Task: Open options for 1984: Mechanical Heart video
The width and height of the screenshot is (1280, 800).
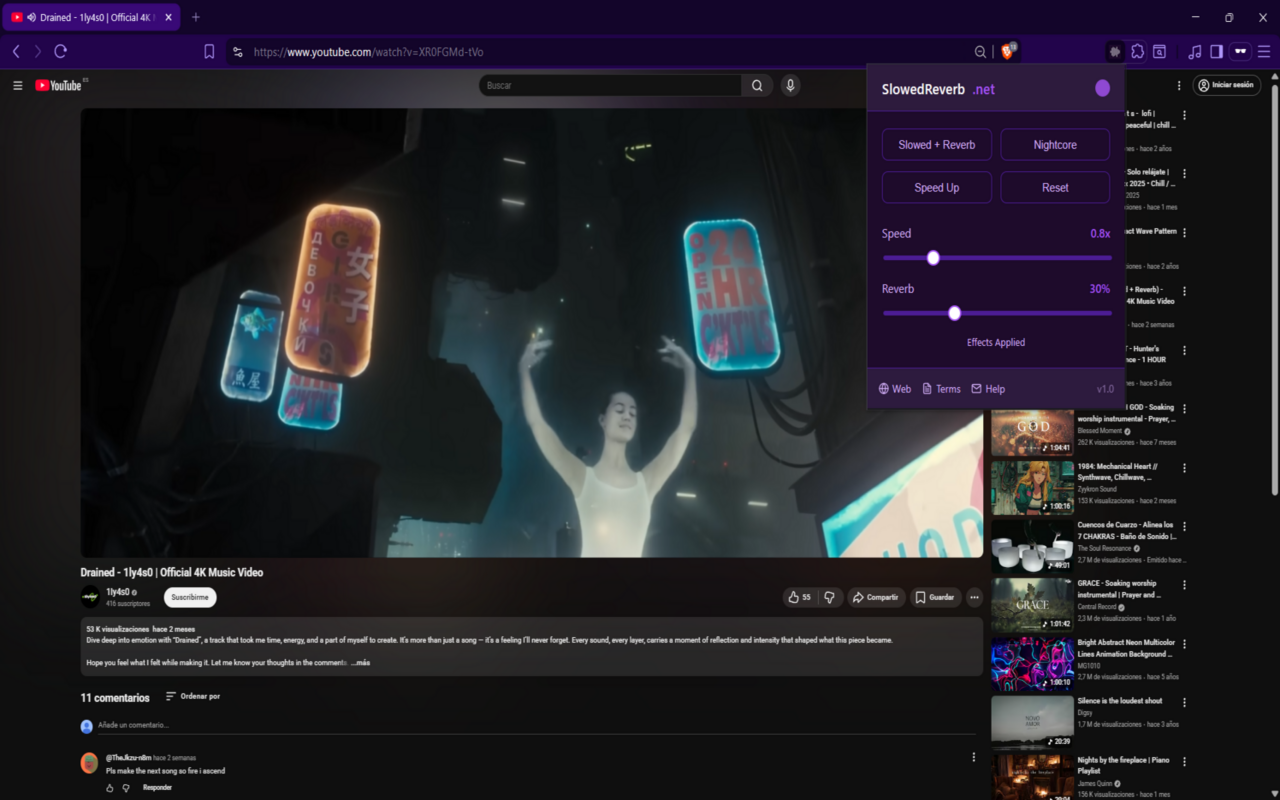Action: (x=1185, y=468)
